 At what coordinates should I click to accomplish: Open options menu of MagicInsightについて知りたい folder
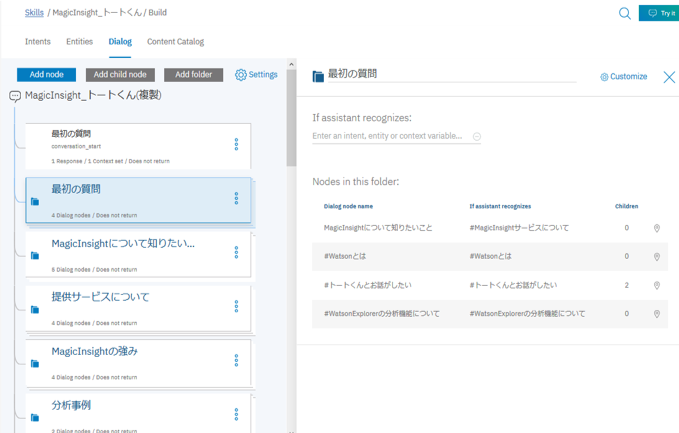pyautogui.click(x=236, y=252)
